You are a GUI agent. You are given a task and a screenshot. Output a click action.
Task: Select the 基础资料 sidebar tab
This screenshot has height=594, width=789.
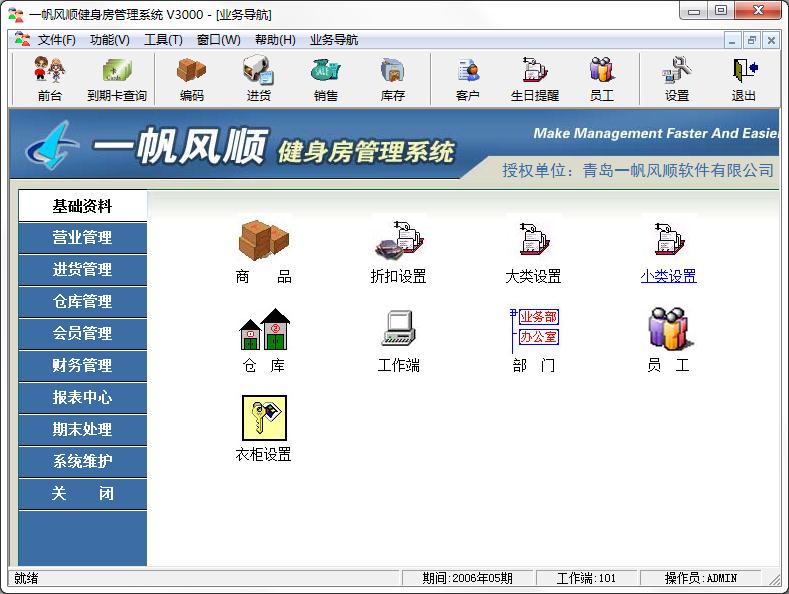coord(83,206)
